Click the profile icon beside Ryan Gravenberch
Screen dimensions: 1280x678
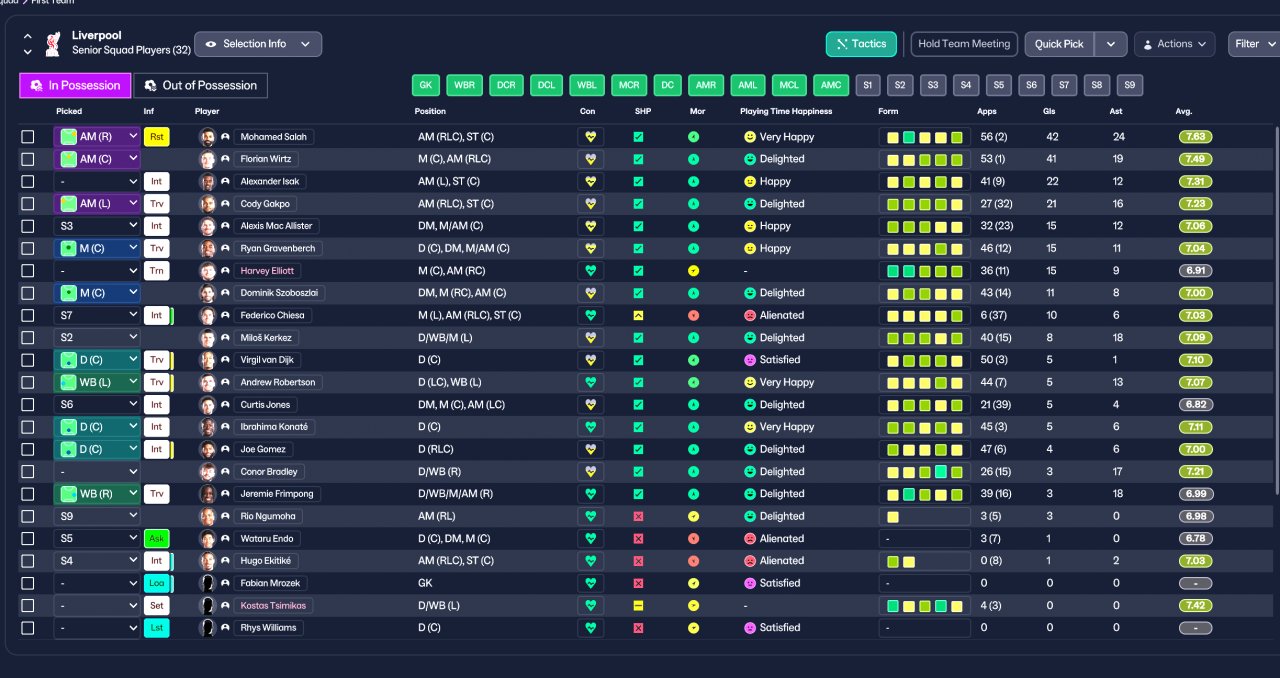point(225,248)
